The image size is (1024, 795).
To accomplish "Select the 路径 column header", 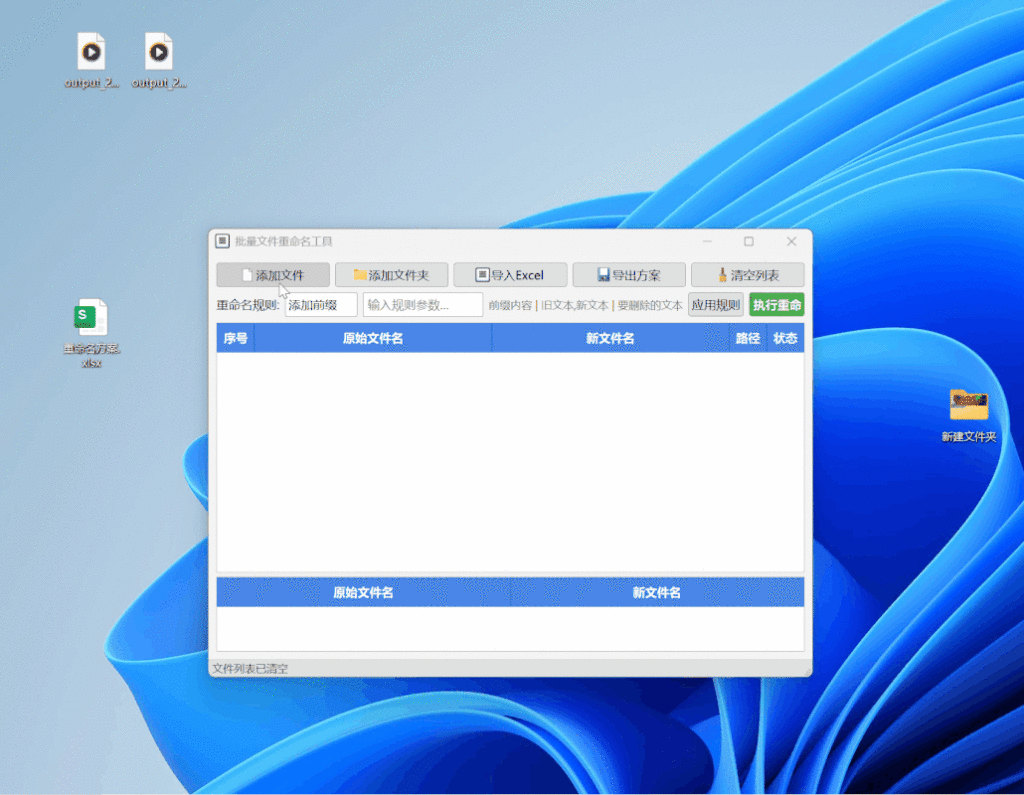I will tap(748, 338).
